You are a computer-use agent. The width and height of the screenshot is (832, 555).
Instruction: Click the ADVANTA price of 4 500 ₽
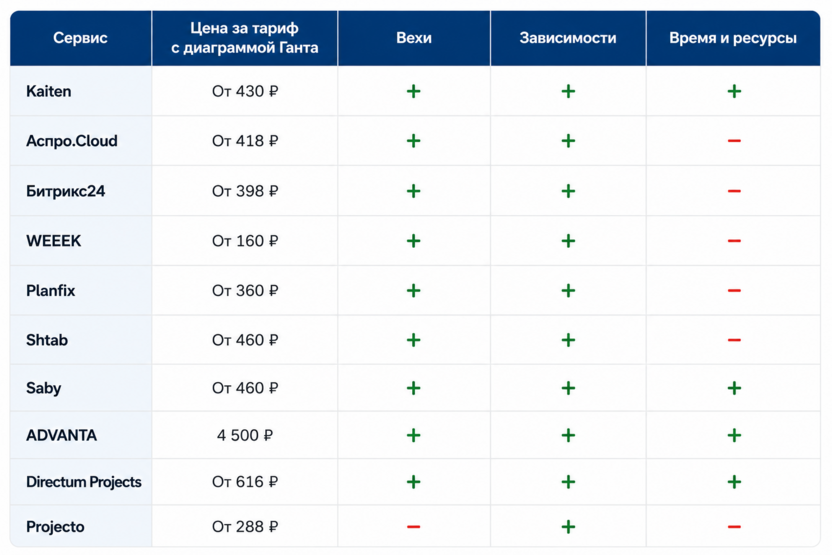tap(245, 435)
